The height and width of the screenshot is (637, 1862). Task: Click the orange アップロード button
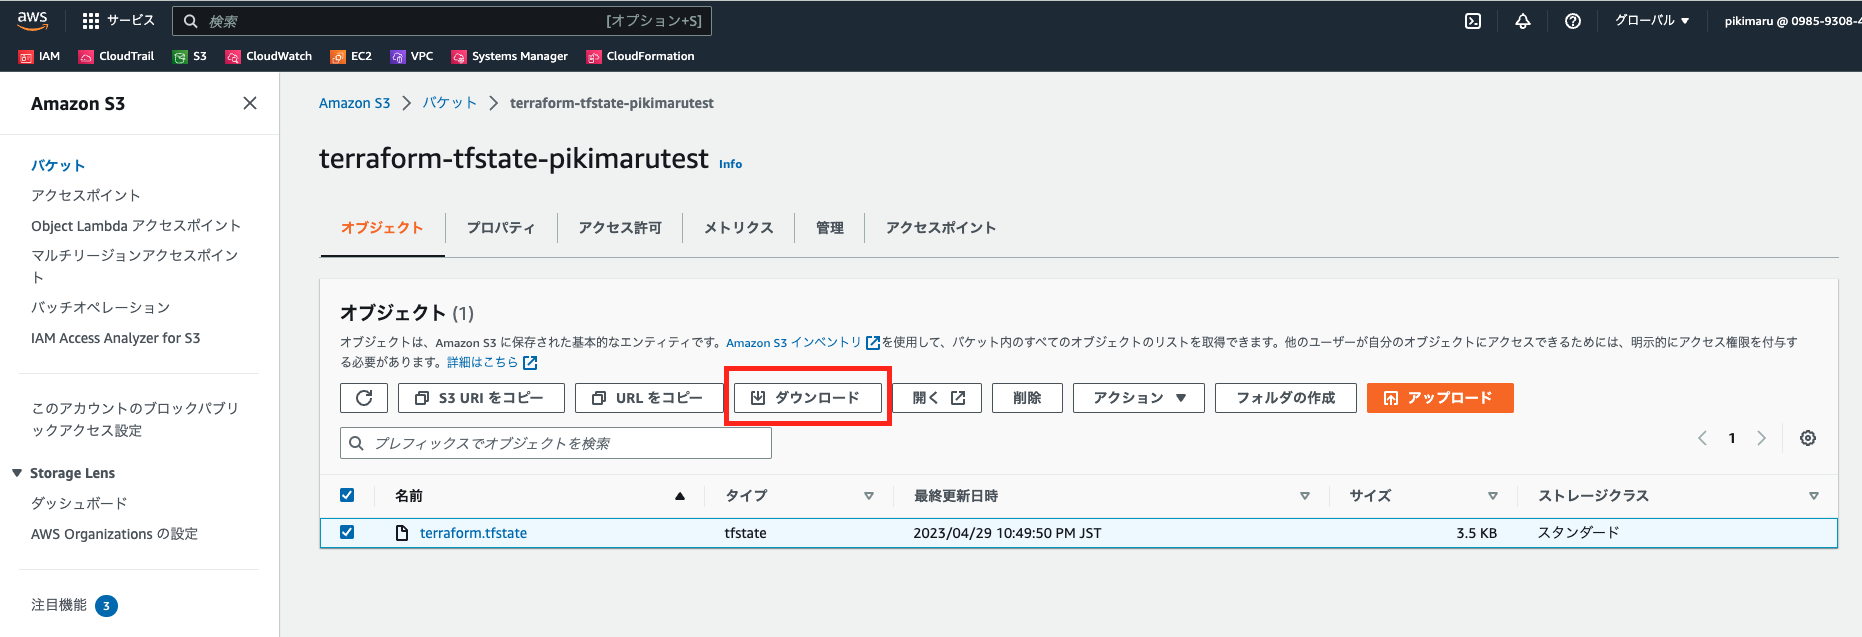(x=1440, y=398)
